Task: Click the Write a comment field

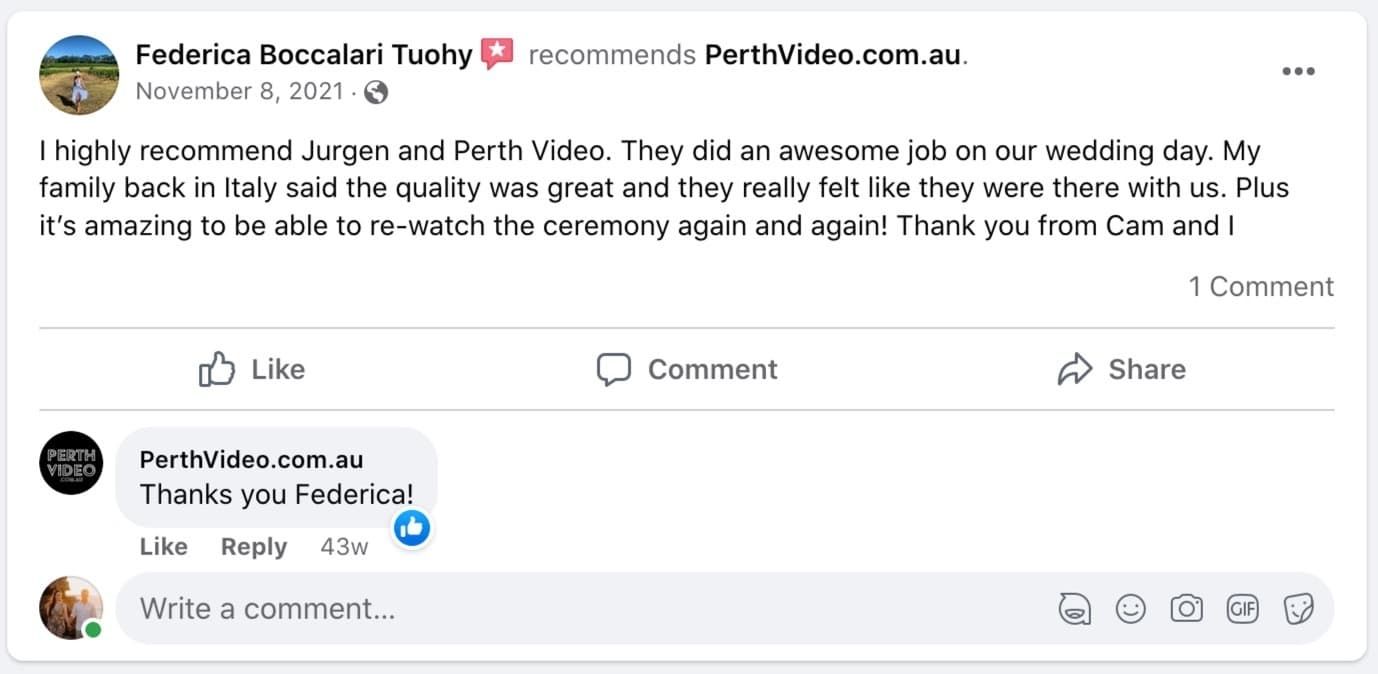Action: [x=580, y=608]
